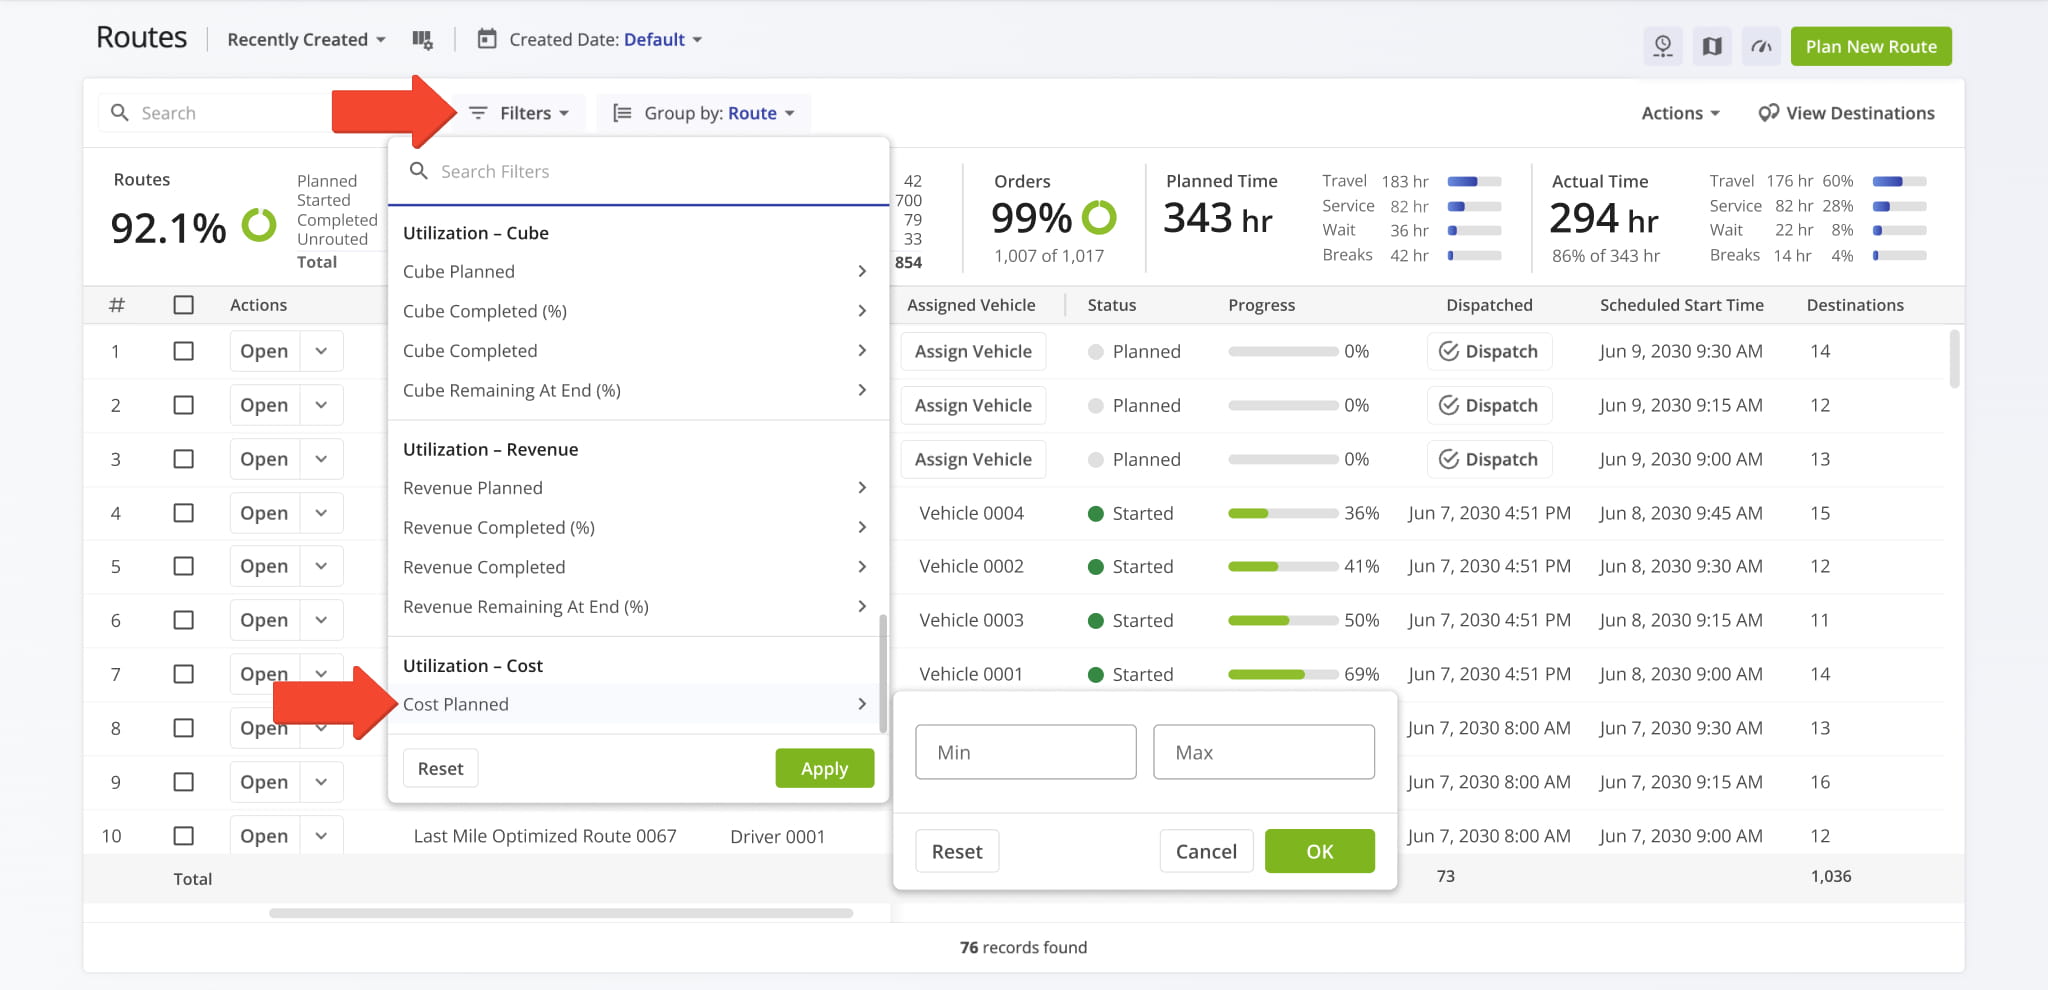Check the box for route row 9
The image size is (2048, 990).
(183, 782)
